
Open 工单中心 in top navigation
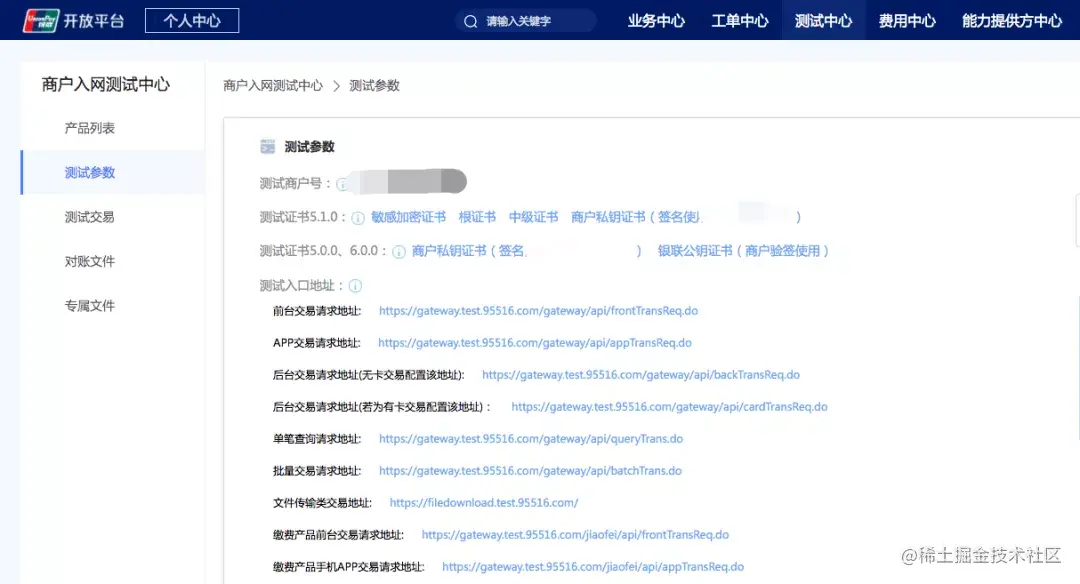pyautogui.click(x=740, y=21)
